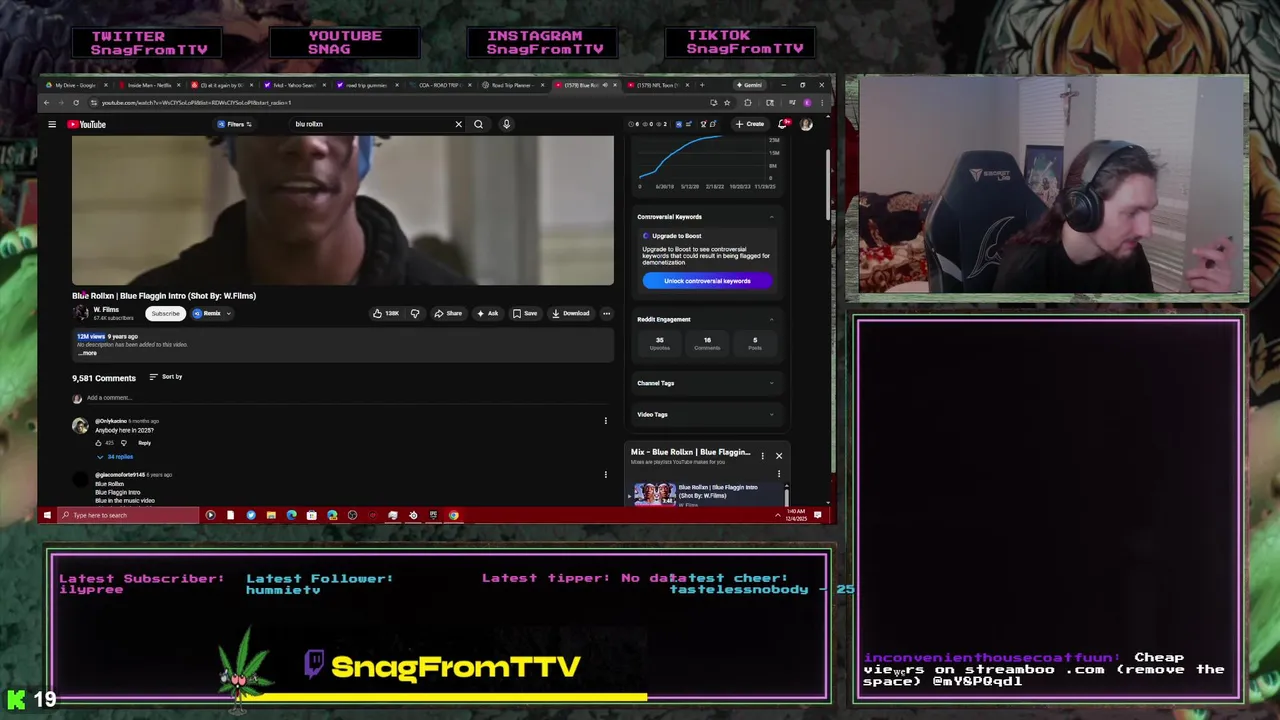Click Unlock controversial keywords button

(707, 281)
